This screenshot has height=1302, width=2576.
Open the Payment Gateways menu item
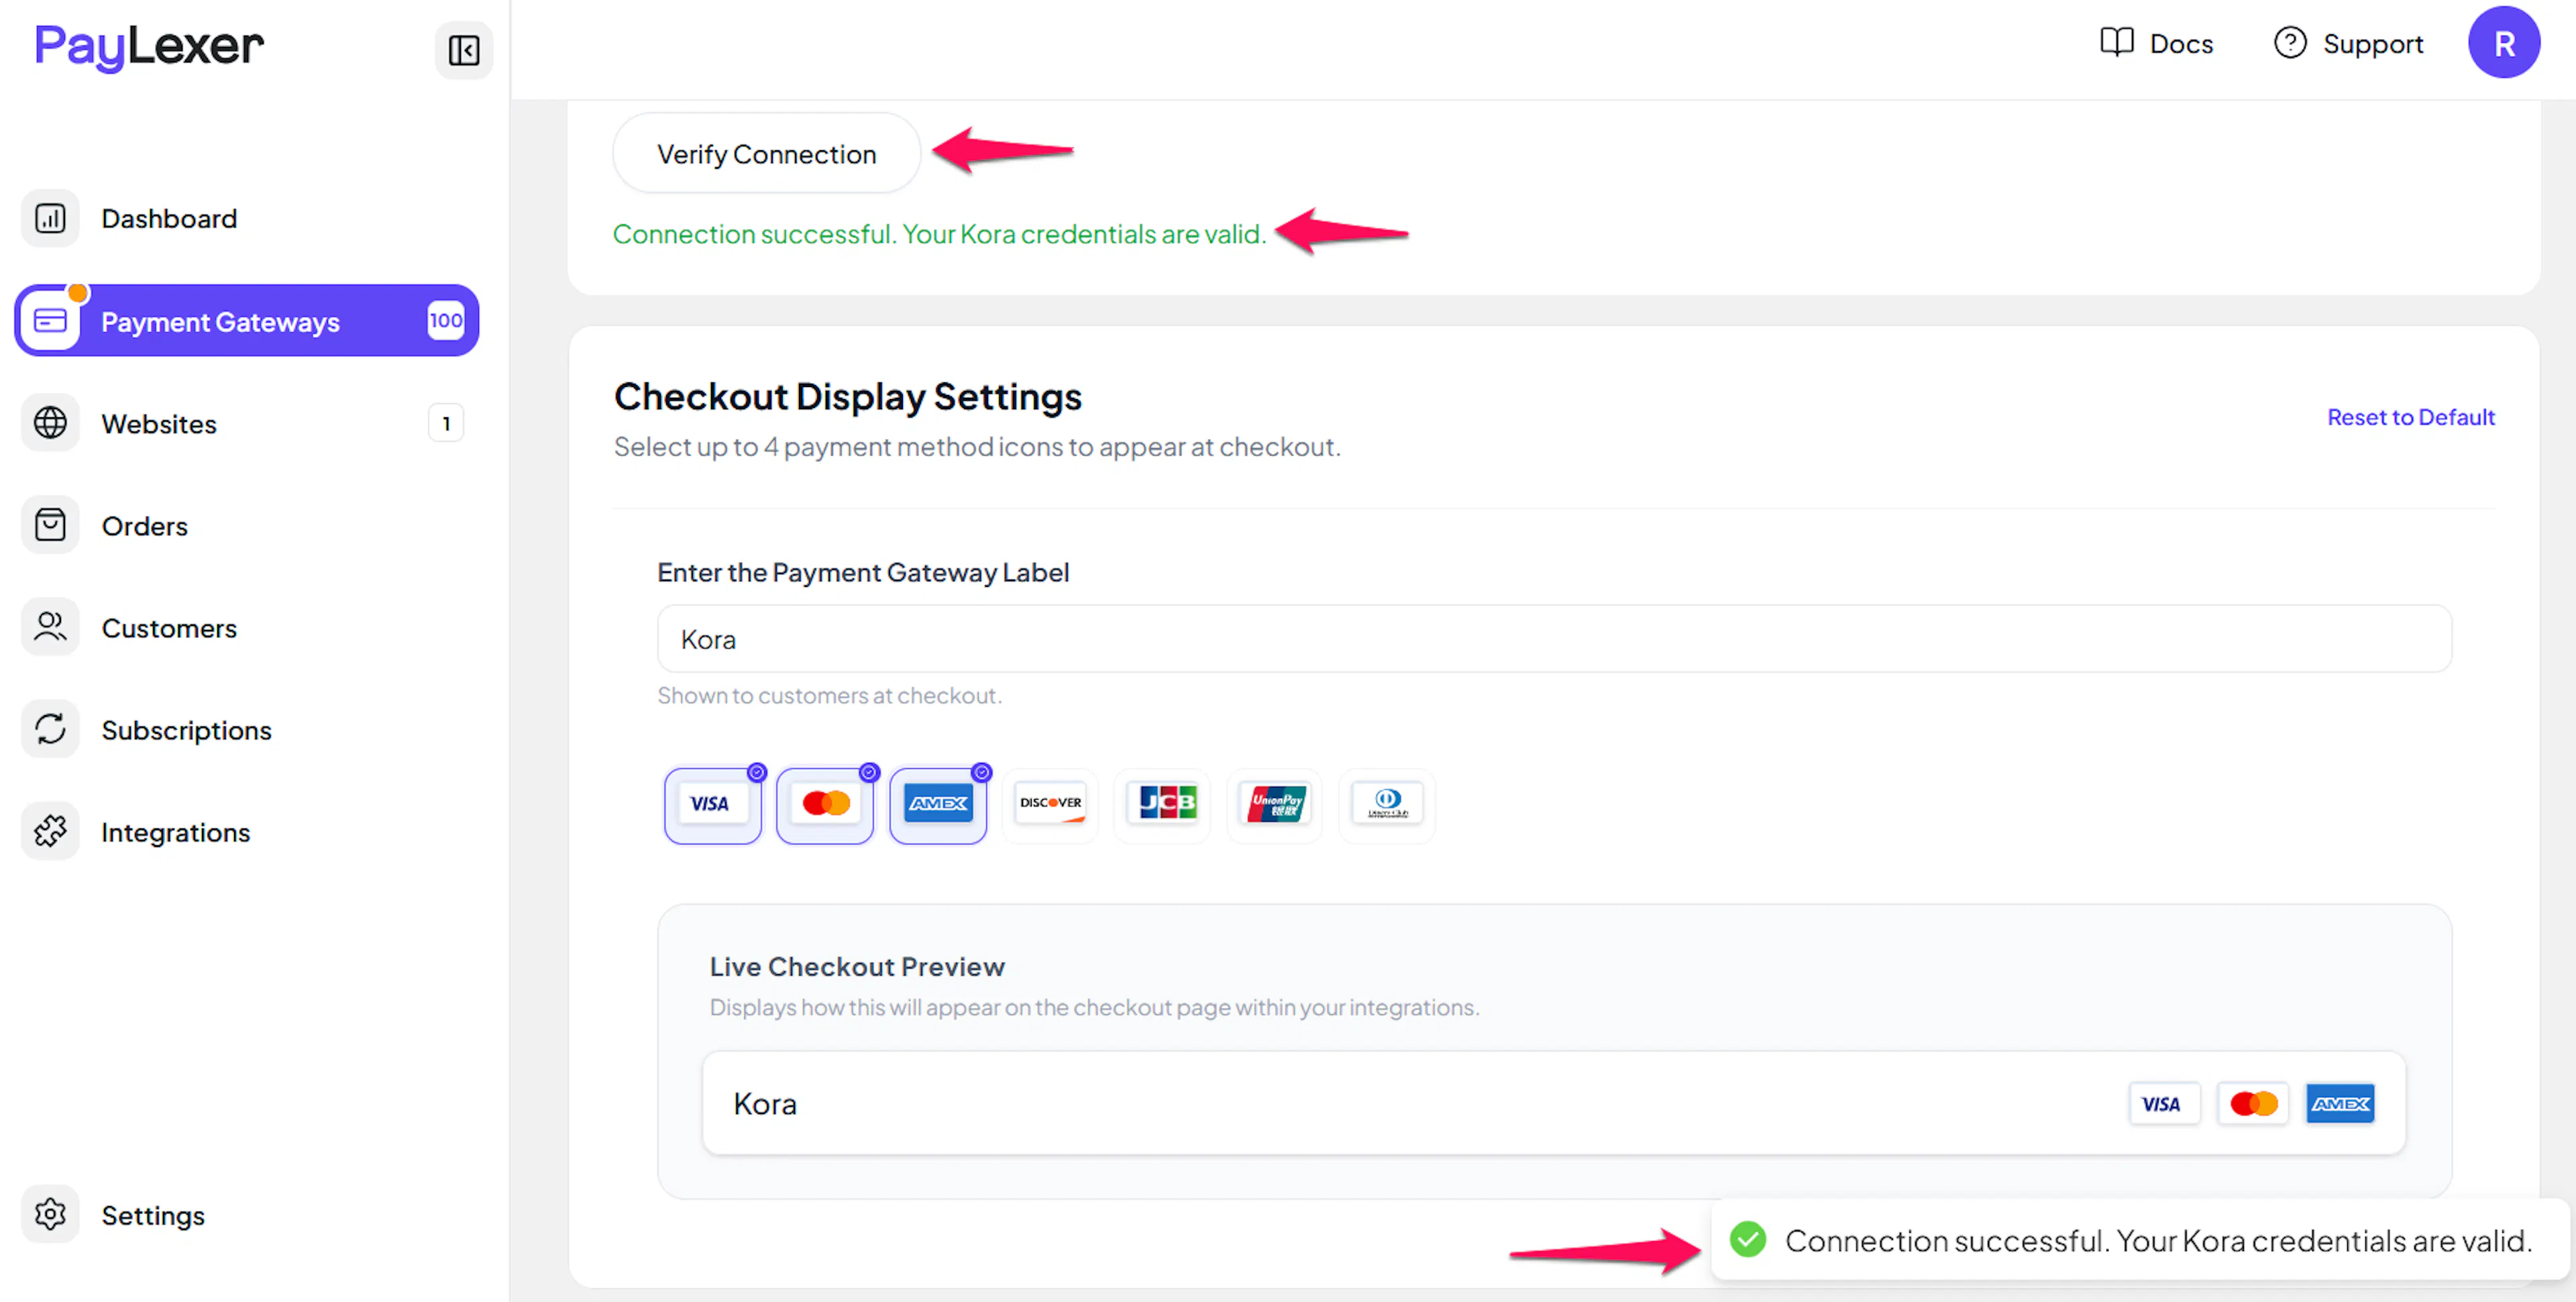pyautogui.click(x=246, y=321)
